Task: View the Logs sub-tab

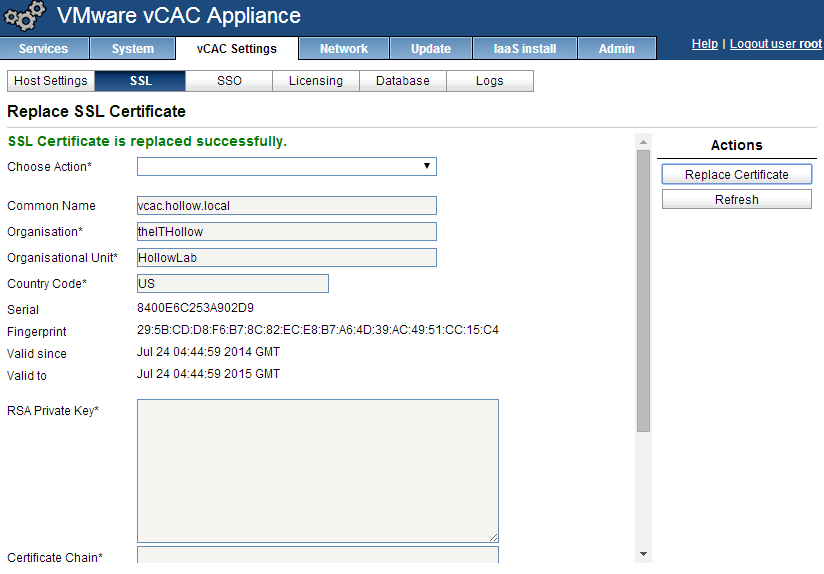Action: click(x=490, y=81)
